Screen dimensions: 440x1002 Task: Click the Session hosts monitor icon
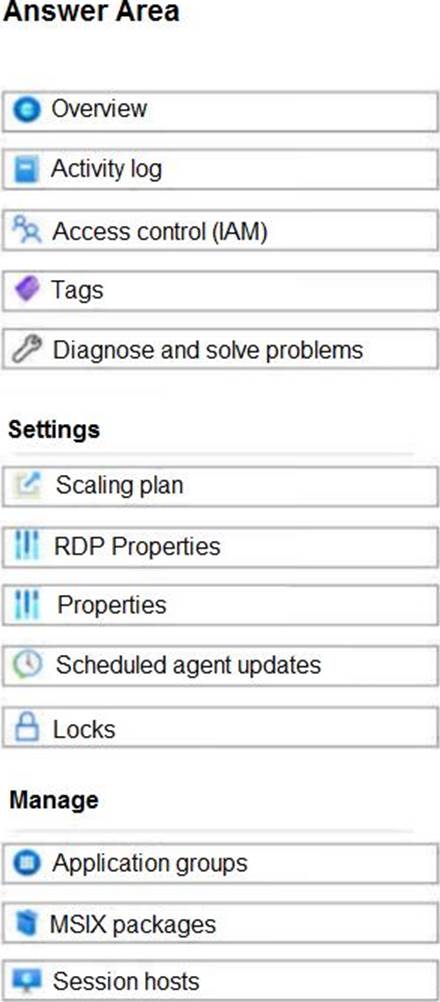27,980
